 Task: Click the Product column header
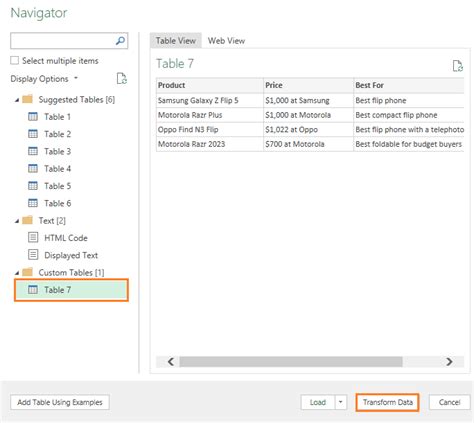(210, 85)
